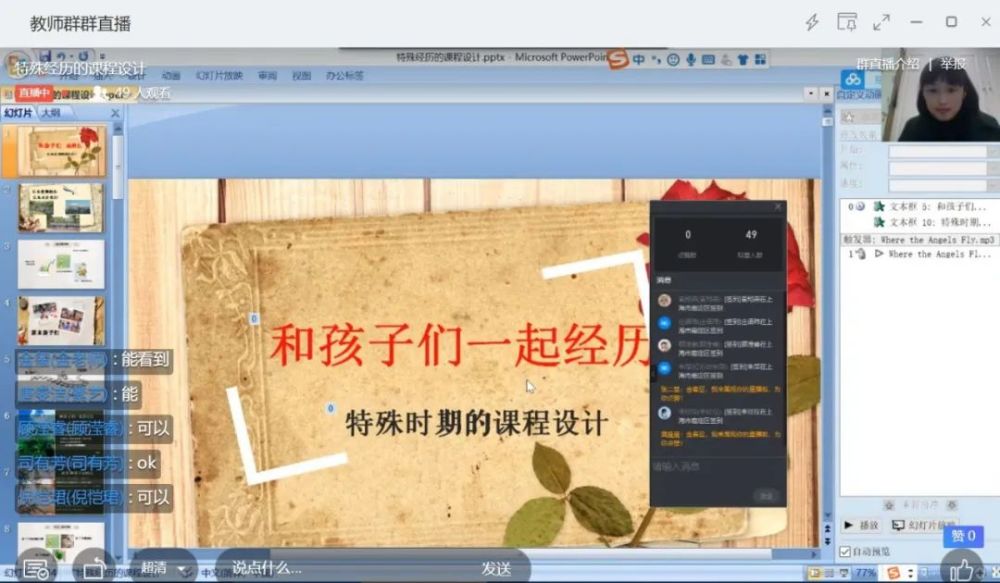
Task: Toggle the Sogou Chinese/English 中 mode
Action: coord(639,59)
